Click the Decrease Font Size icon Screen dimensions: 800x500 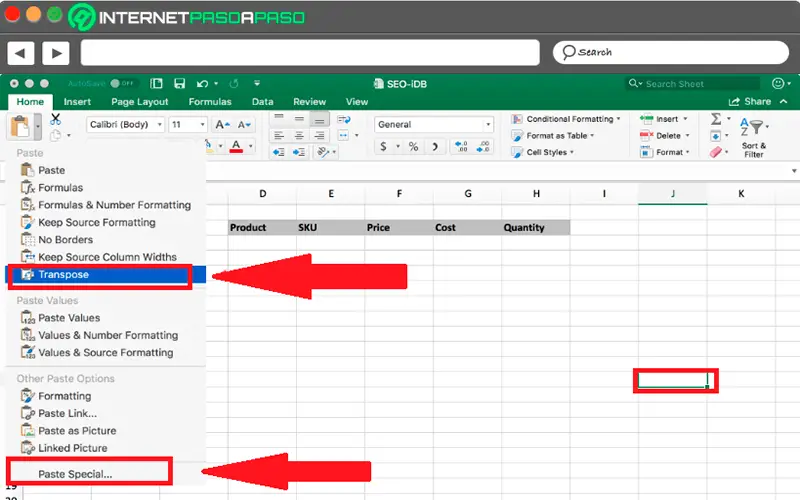click(244, 124)
